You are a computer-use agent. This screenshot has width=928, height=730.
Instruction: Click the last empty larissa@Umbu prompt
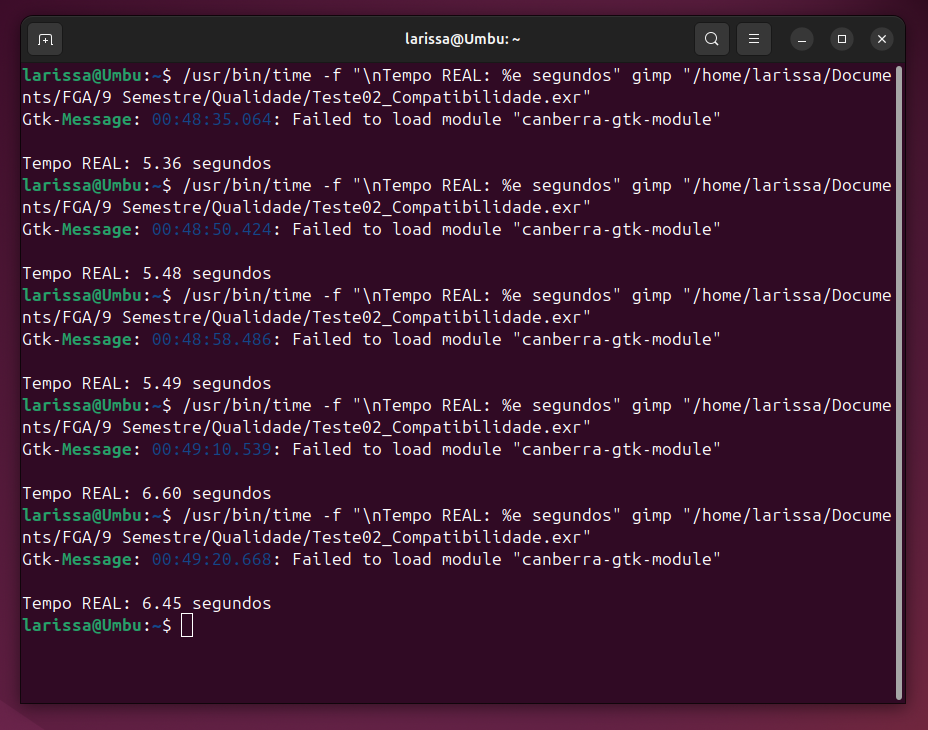[x=97, y=625]
